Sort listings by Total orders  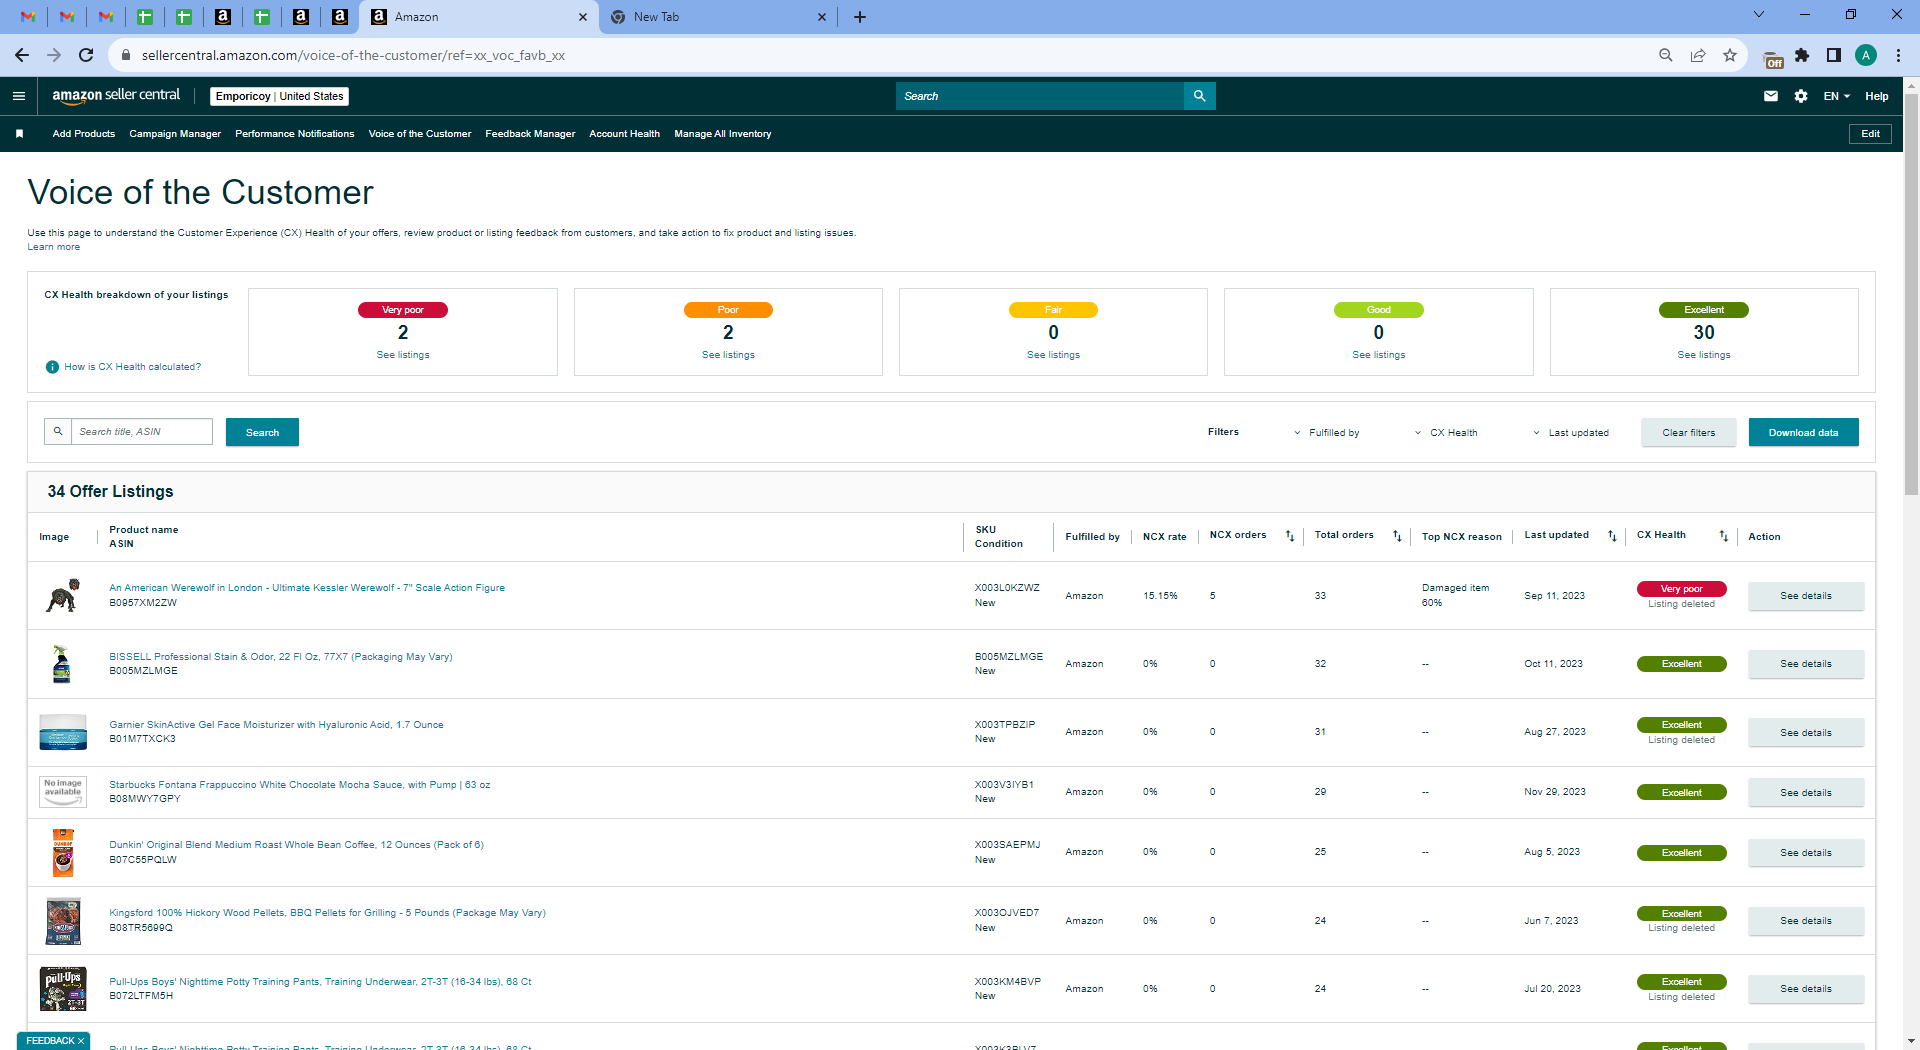(x=1397, y=536)
